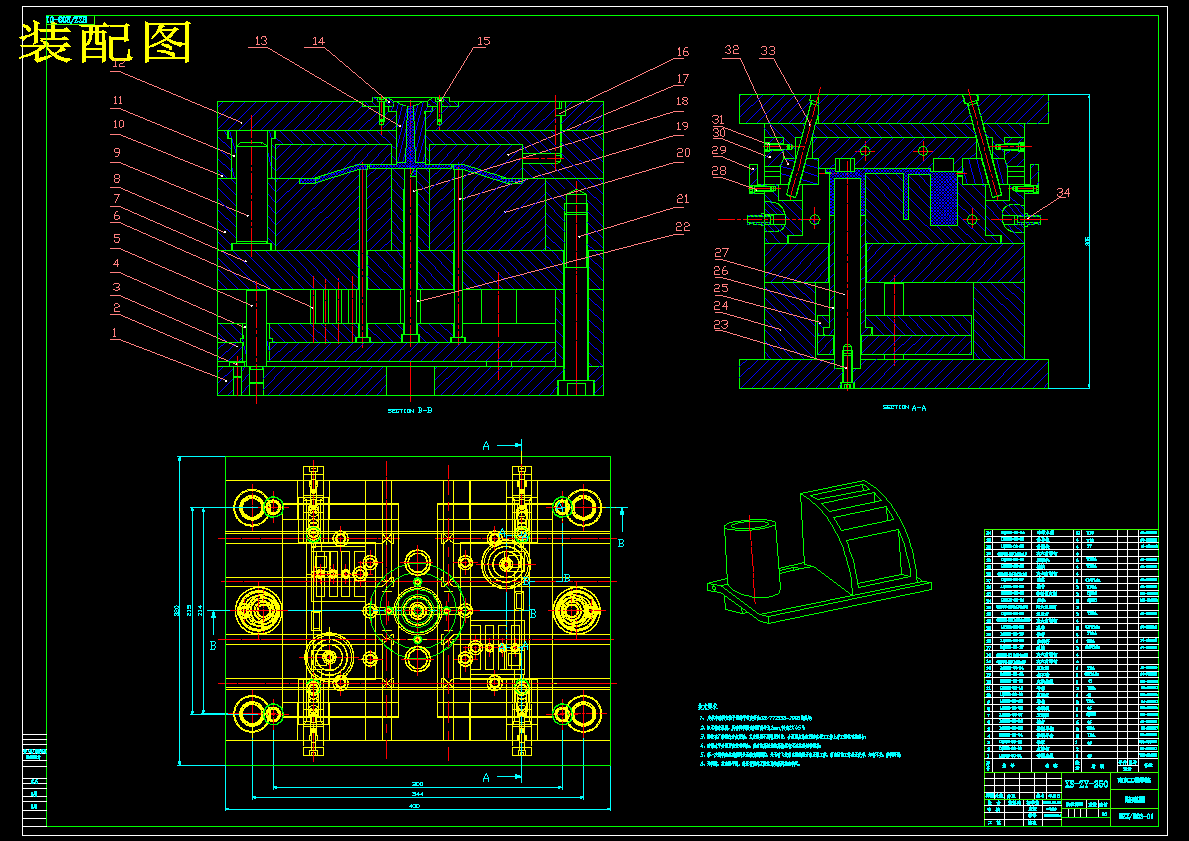Select part callout number 18

coord(682,101)
